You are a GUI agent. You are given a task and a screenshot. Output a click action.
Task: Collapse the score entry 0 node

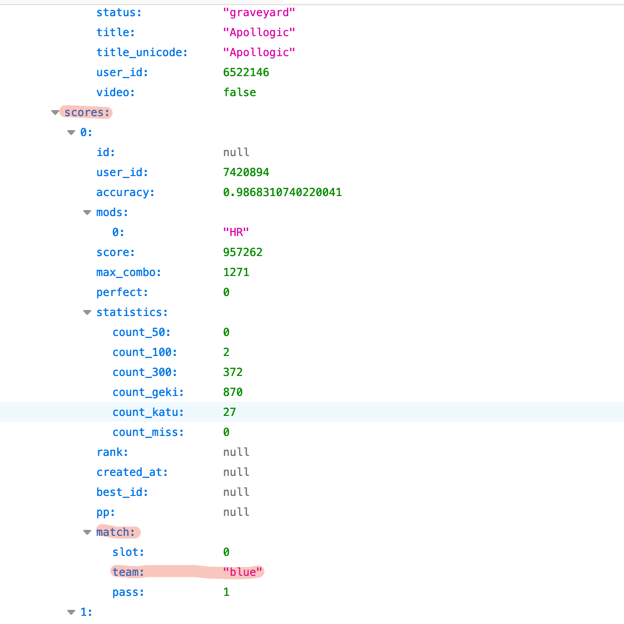click(71, 133)
